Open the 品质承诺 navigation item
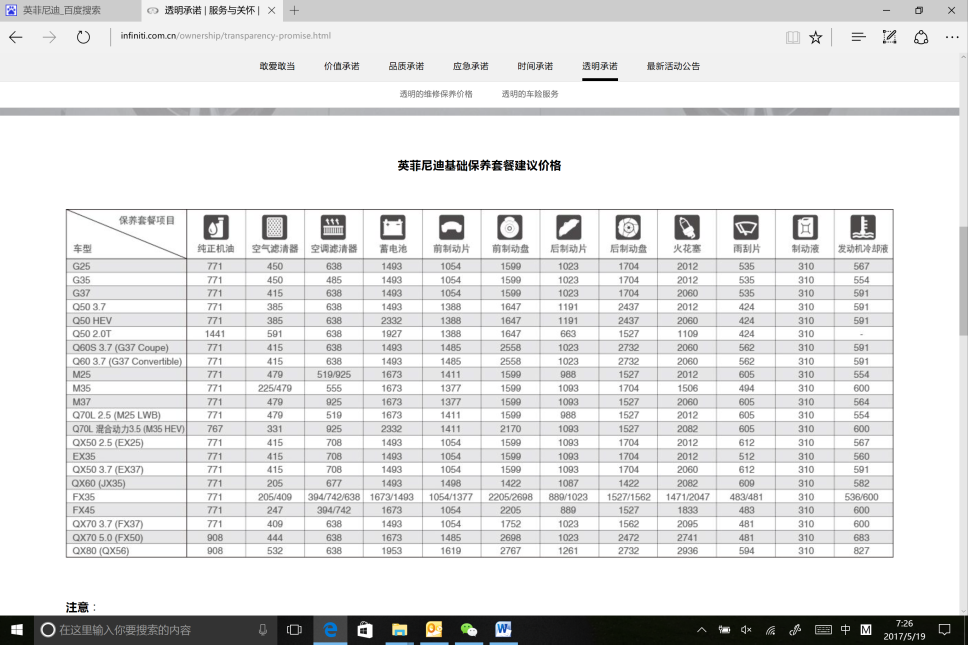Screen dimensions: 968x645 406,66
